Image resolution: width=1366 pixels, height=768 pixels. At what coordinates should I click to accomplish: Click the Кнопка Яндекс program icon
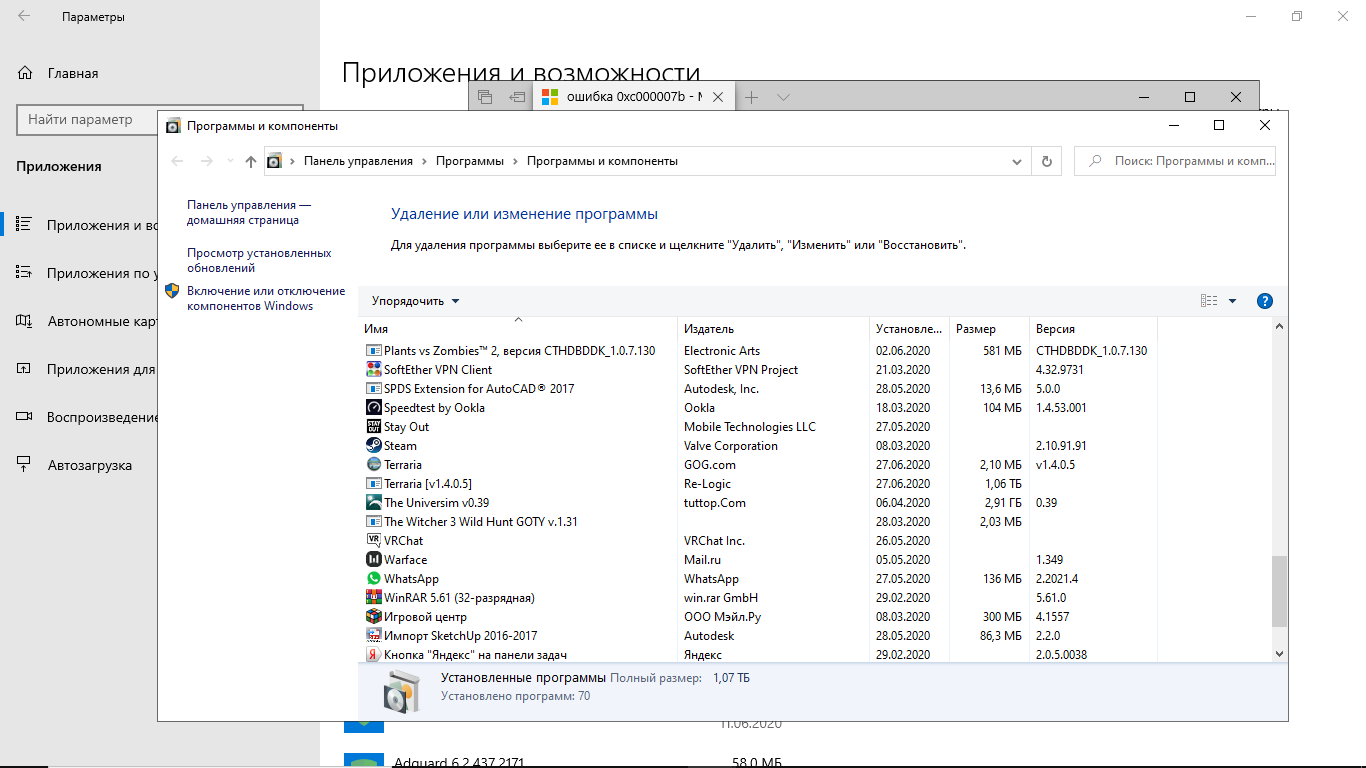coord(373,655)
